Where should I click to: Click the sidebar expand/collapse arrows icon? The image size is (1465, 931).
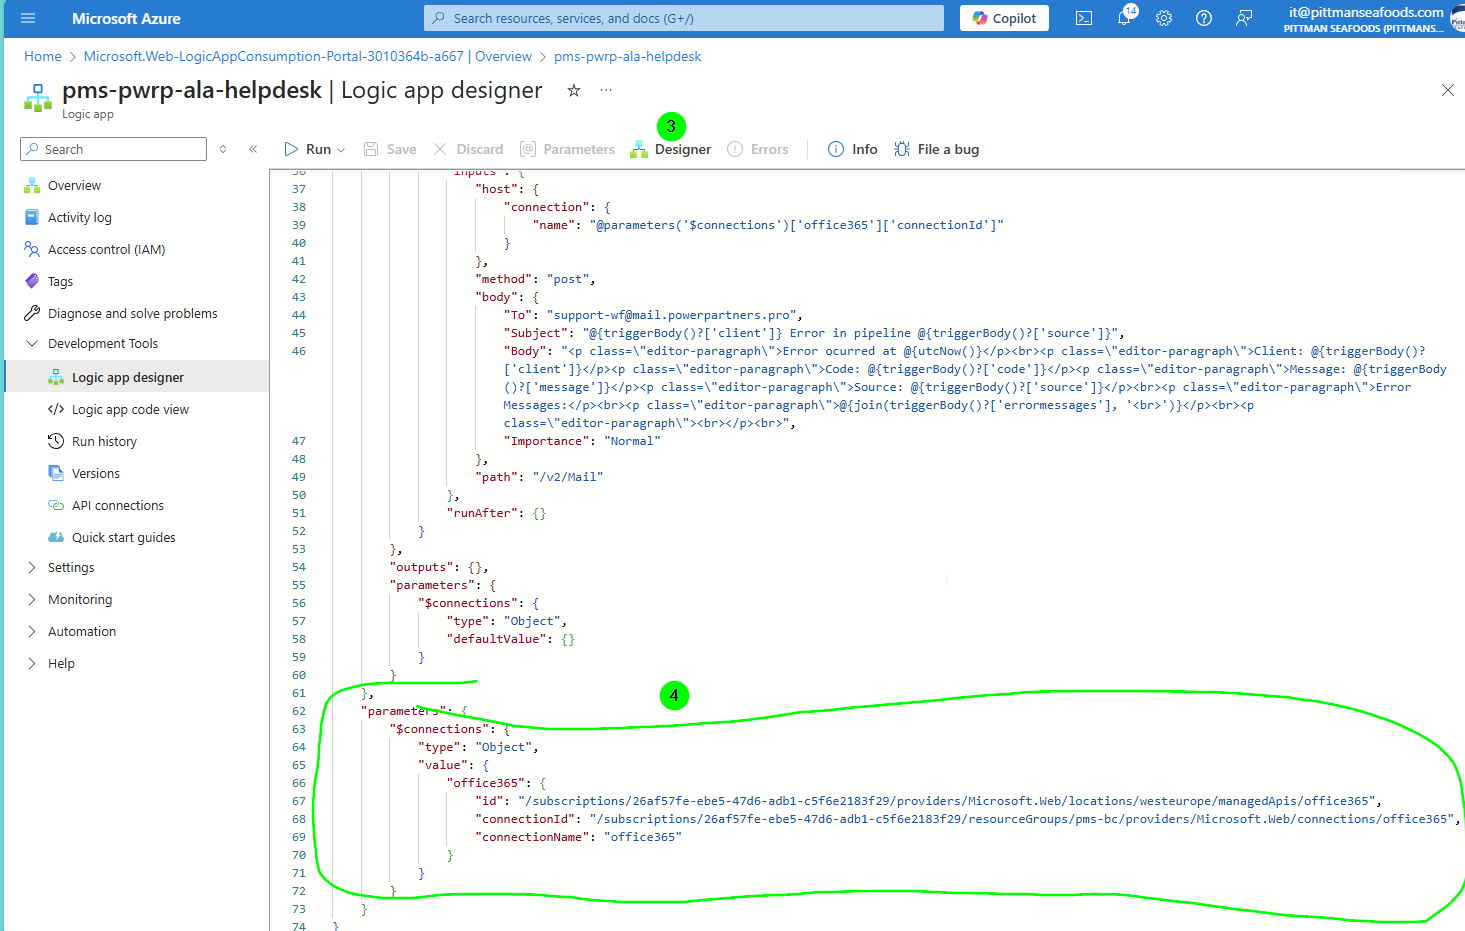tap(223, 149)
